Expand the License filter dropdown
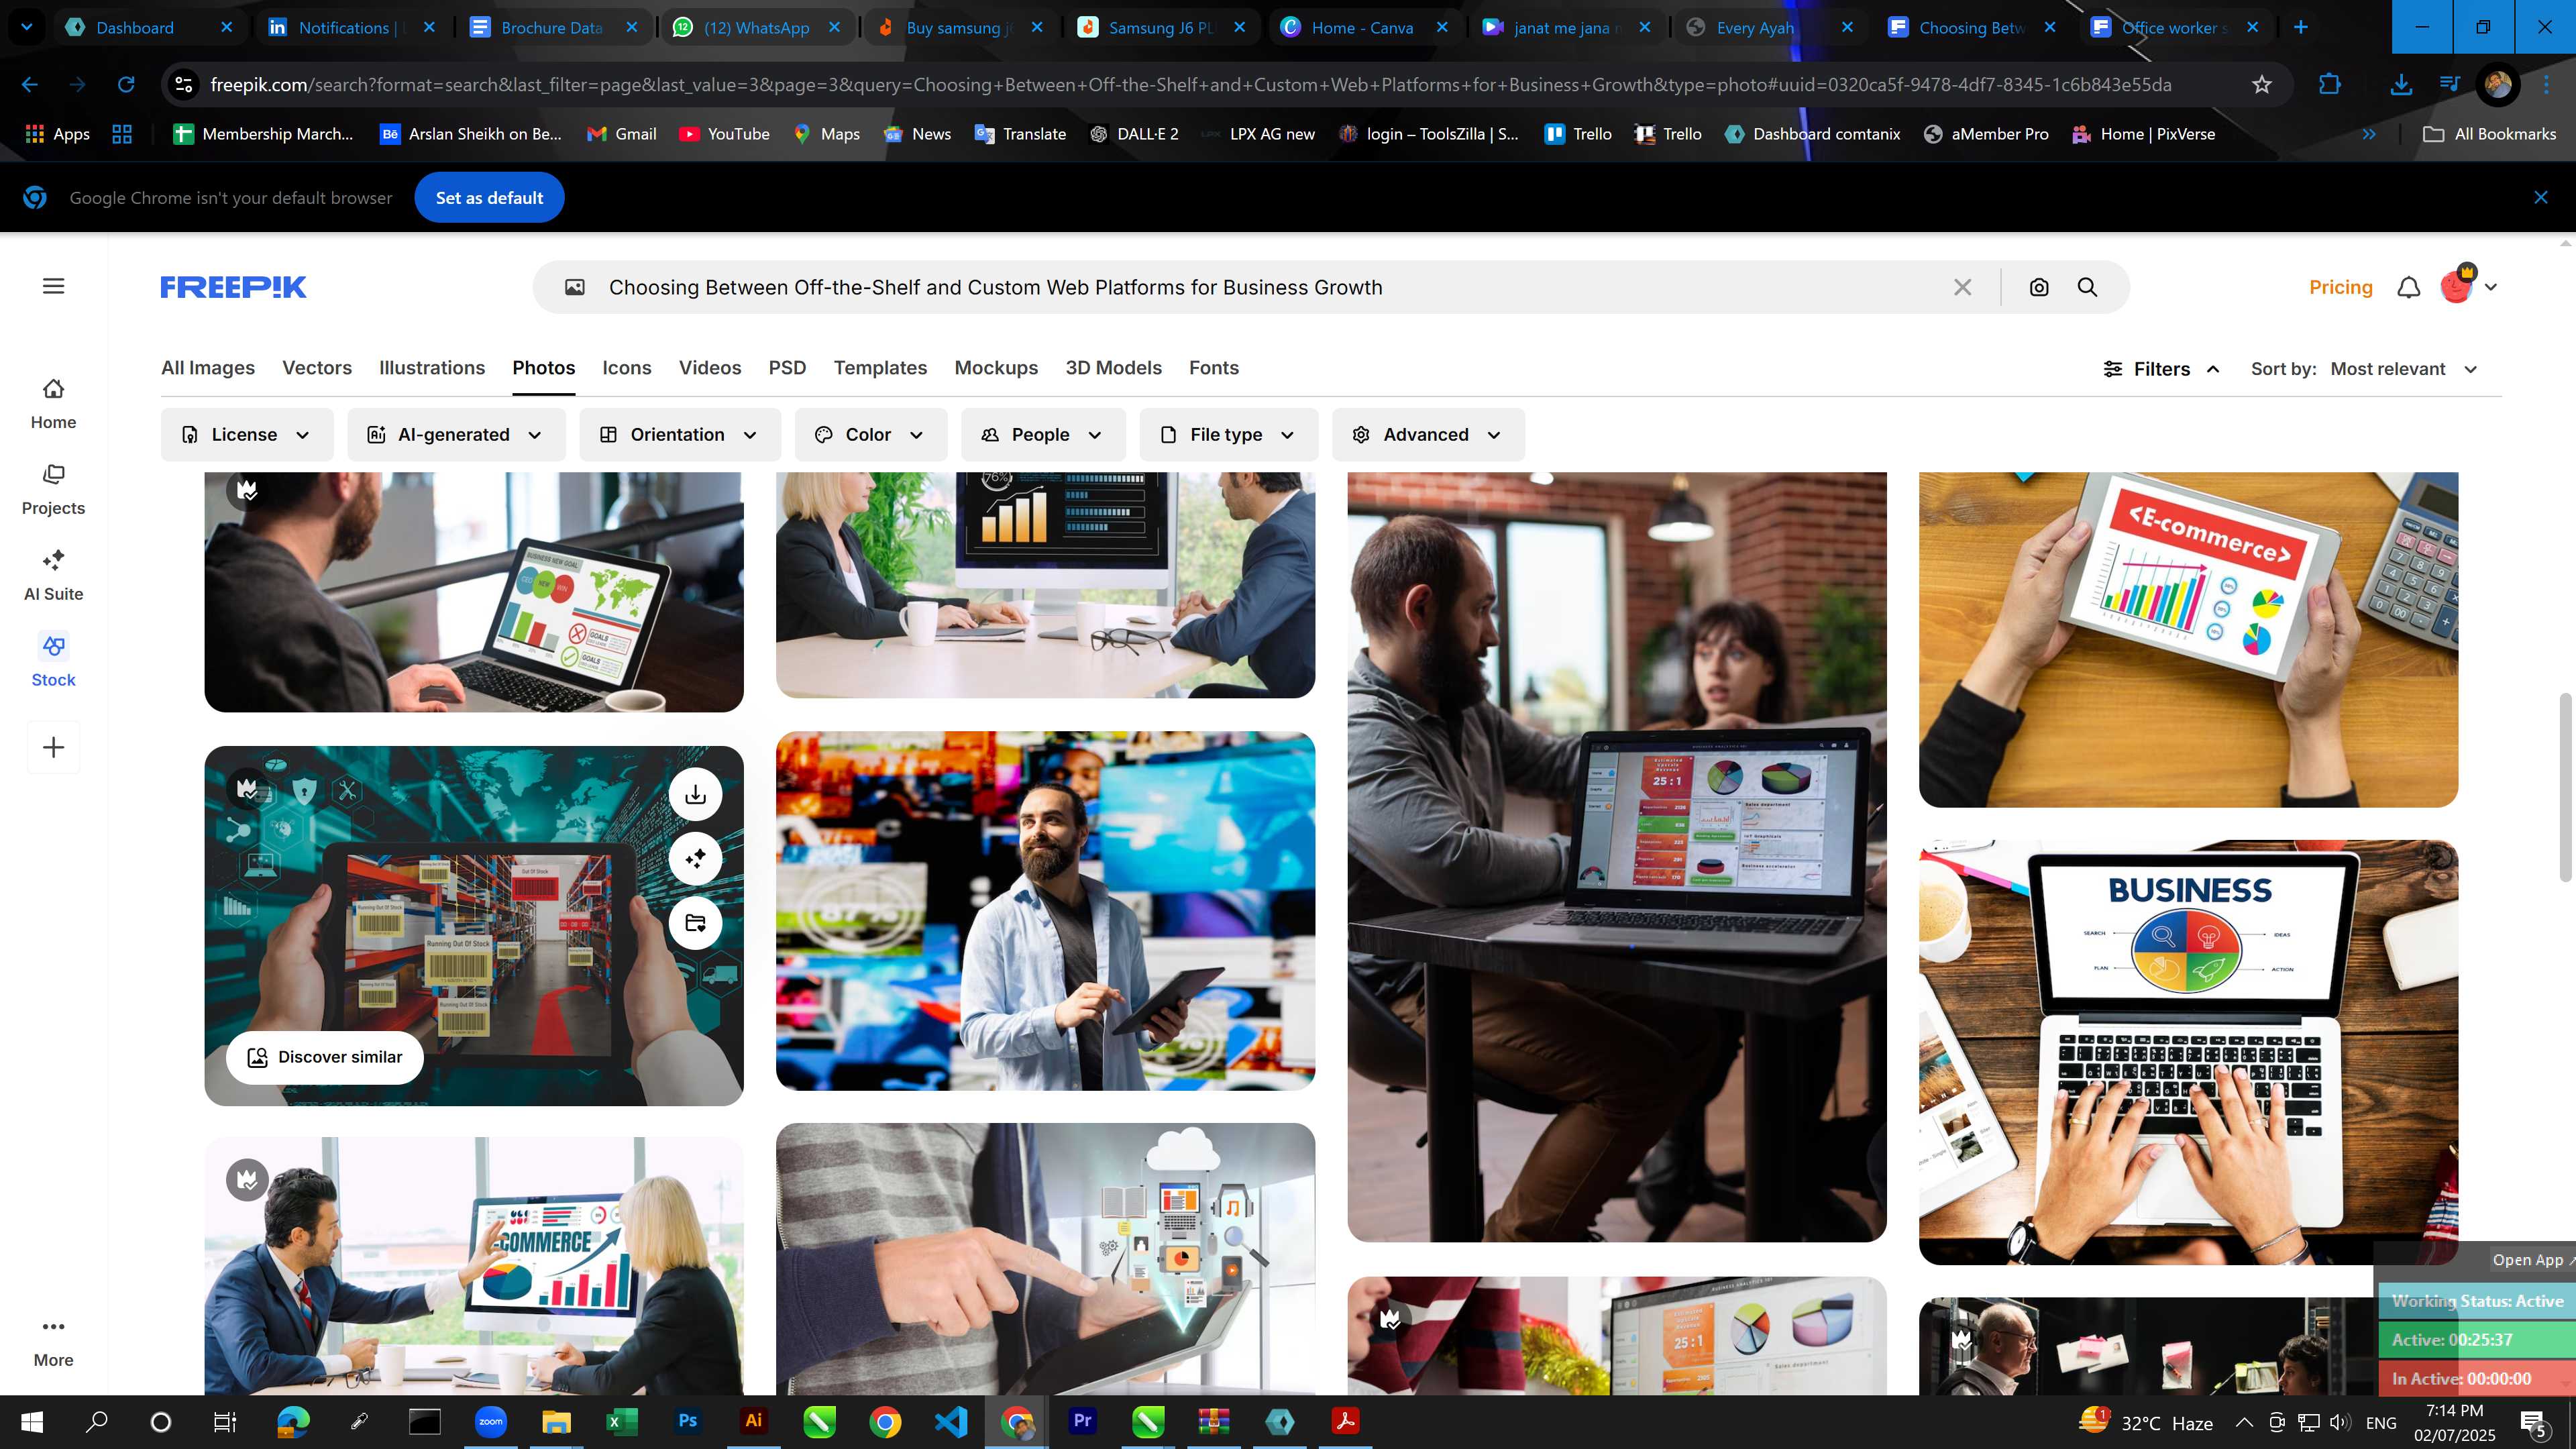The image size is (2576, 1449). tap(247, 434)
